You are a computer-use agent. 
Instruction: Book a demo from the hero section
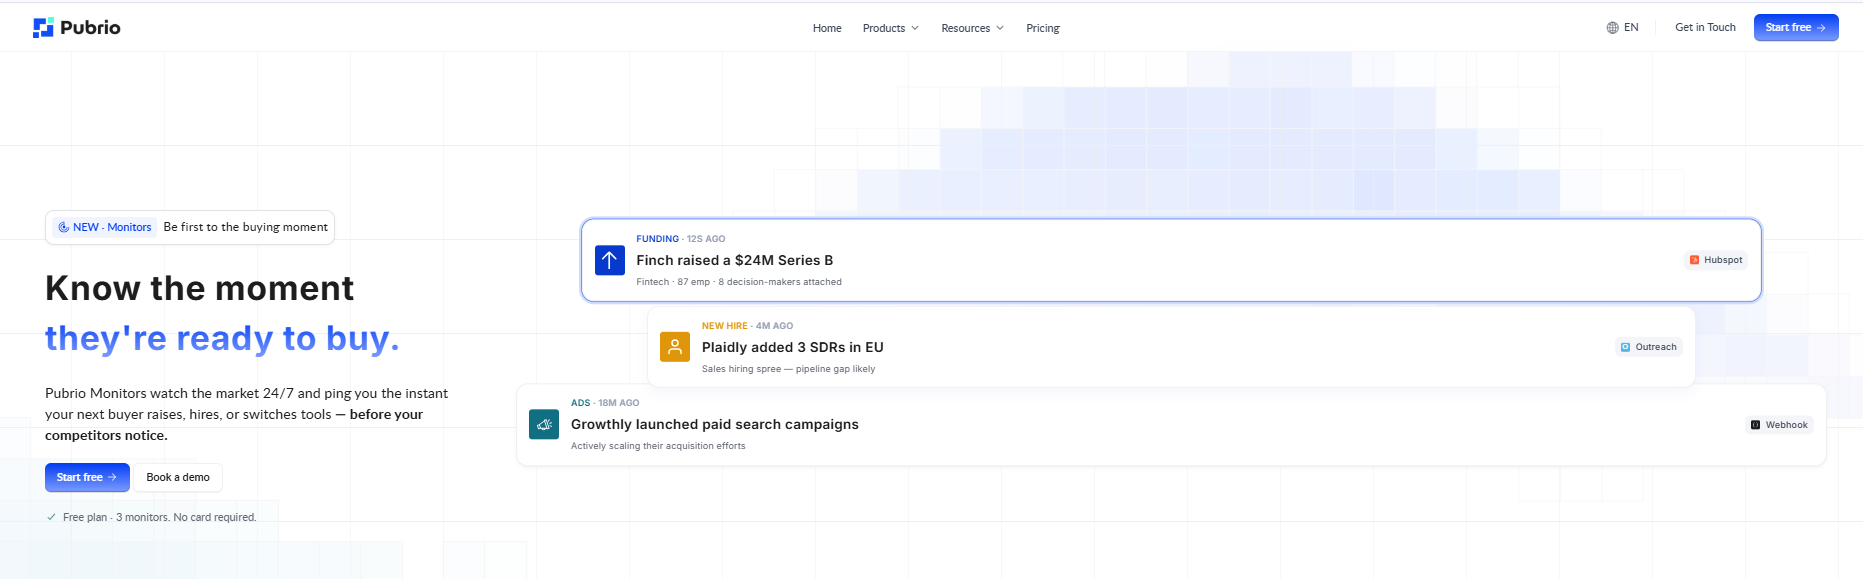tap(178, 477)
